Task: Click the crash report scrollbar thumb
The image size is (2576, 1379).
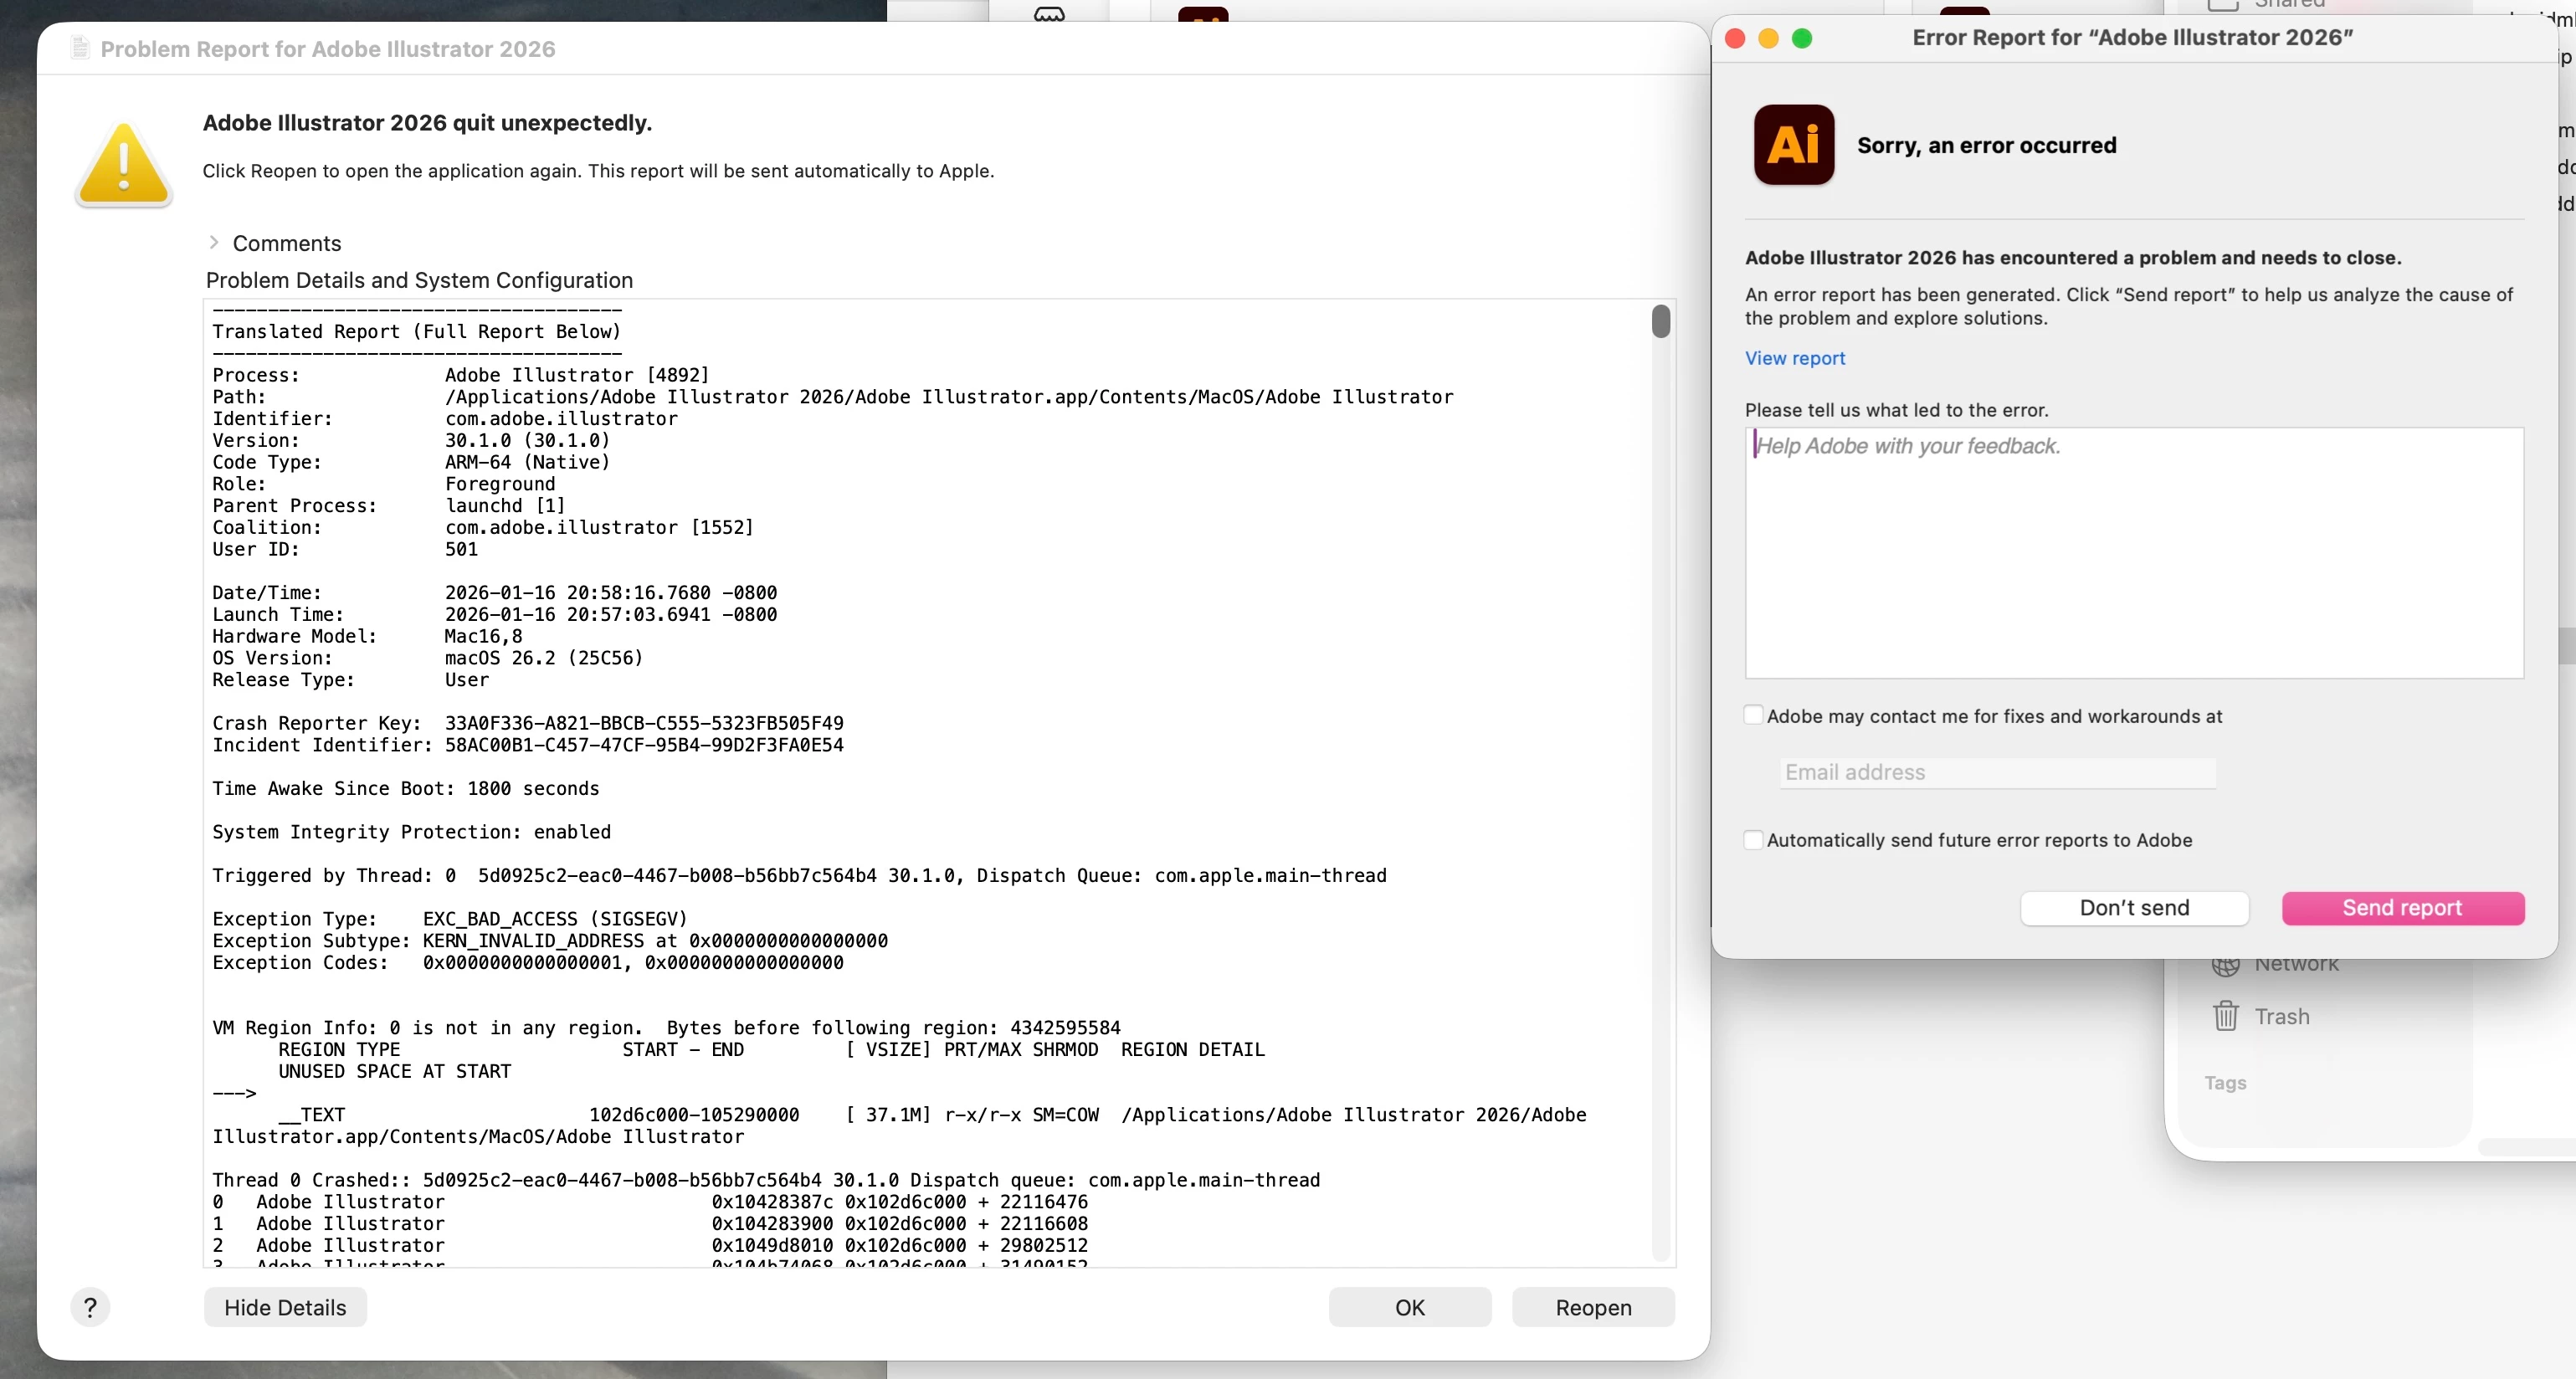Action: (x=1661, y=321)
